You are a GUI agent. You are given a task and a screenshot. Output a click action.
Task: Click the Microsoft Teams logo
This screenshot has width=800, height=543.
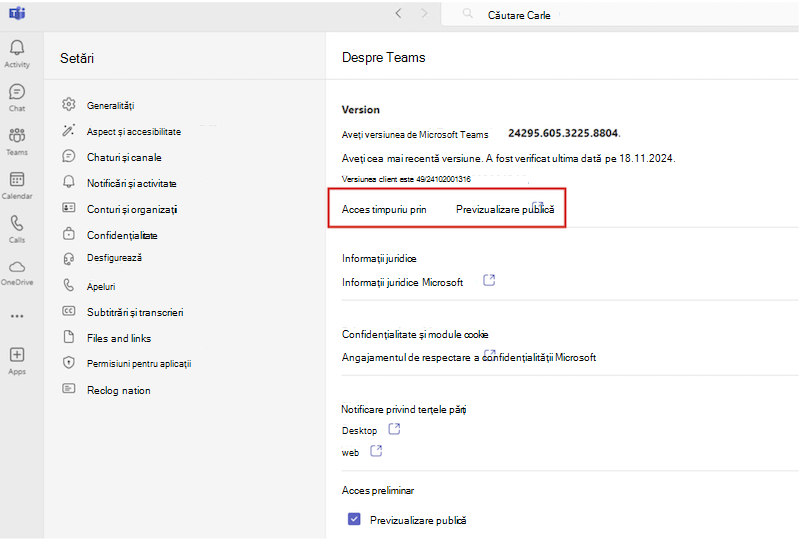coord(17,13)
